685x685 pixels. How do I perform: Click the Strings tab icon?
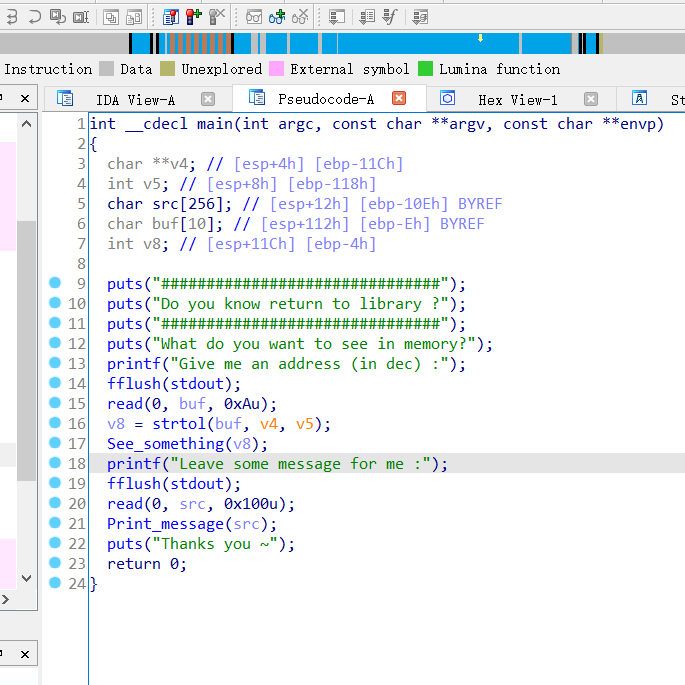click(639, 98)
